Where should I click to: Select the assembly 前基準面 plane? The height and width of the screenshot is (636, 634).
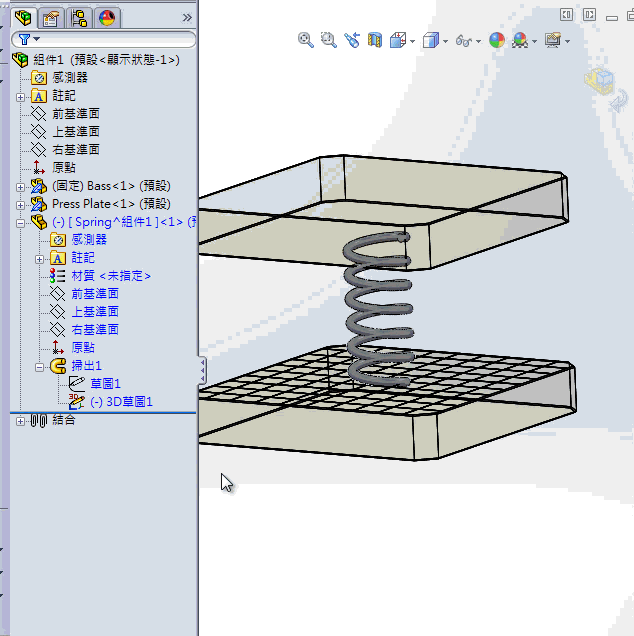coord(76,114)
